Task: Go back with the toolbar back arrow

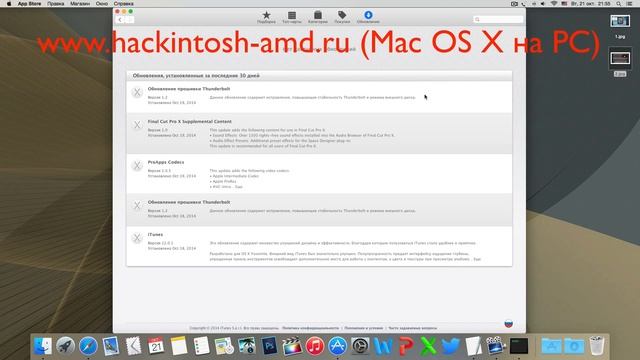Action: (120, 20)
